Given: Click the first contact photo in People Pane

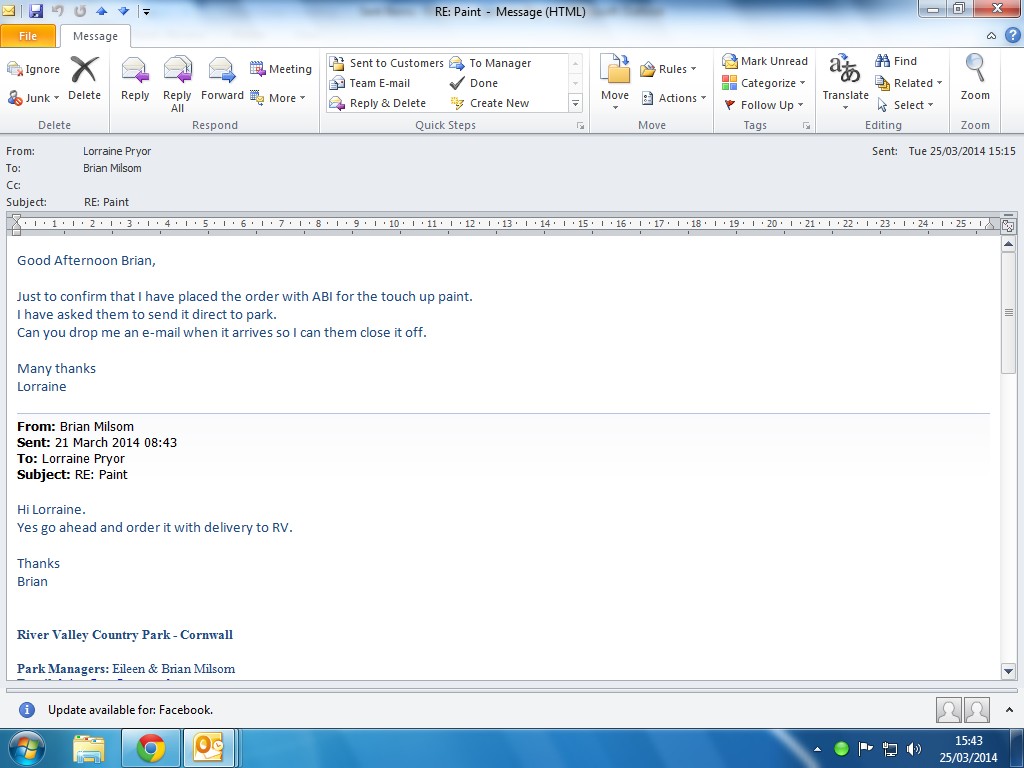Looking at the screenshot, I should point(948,710).
